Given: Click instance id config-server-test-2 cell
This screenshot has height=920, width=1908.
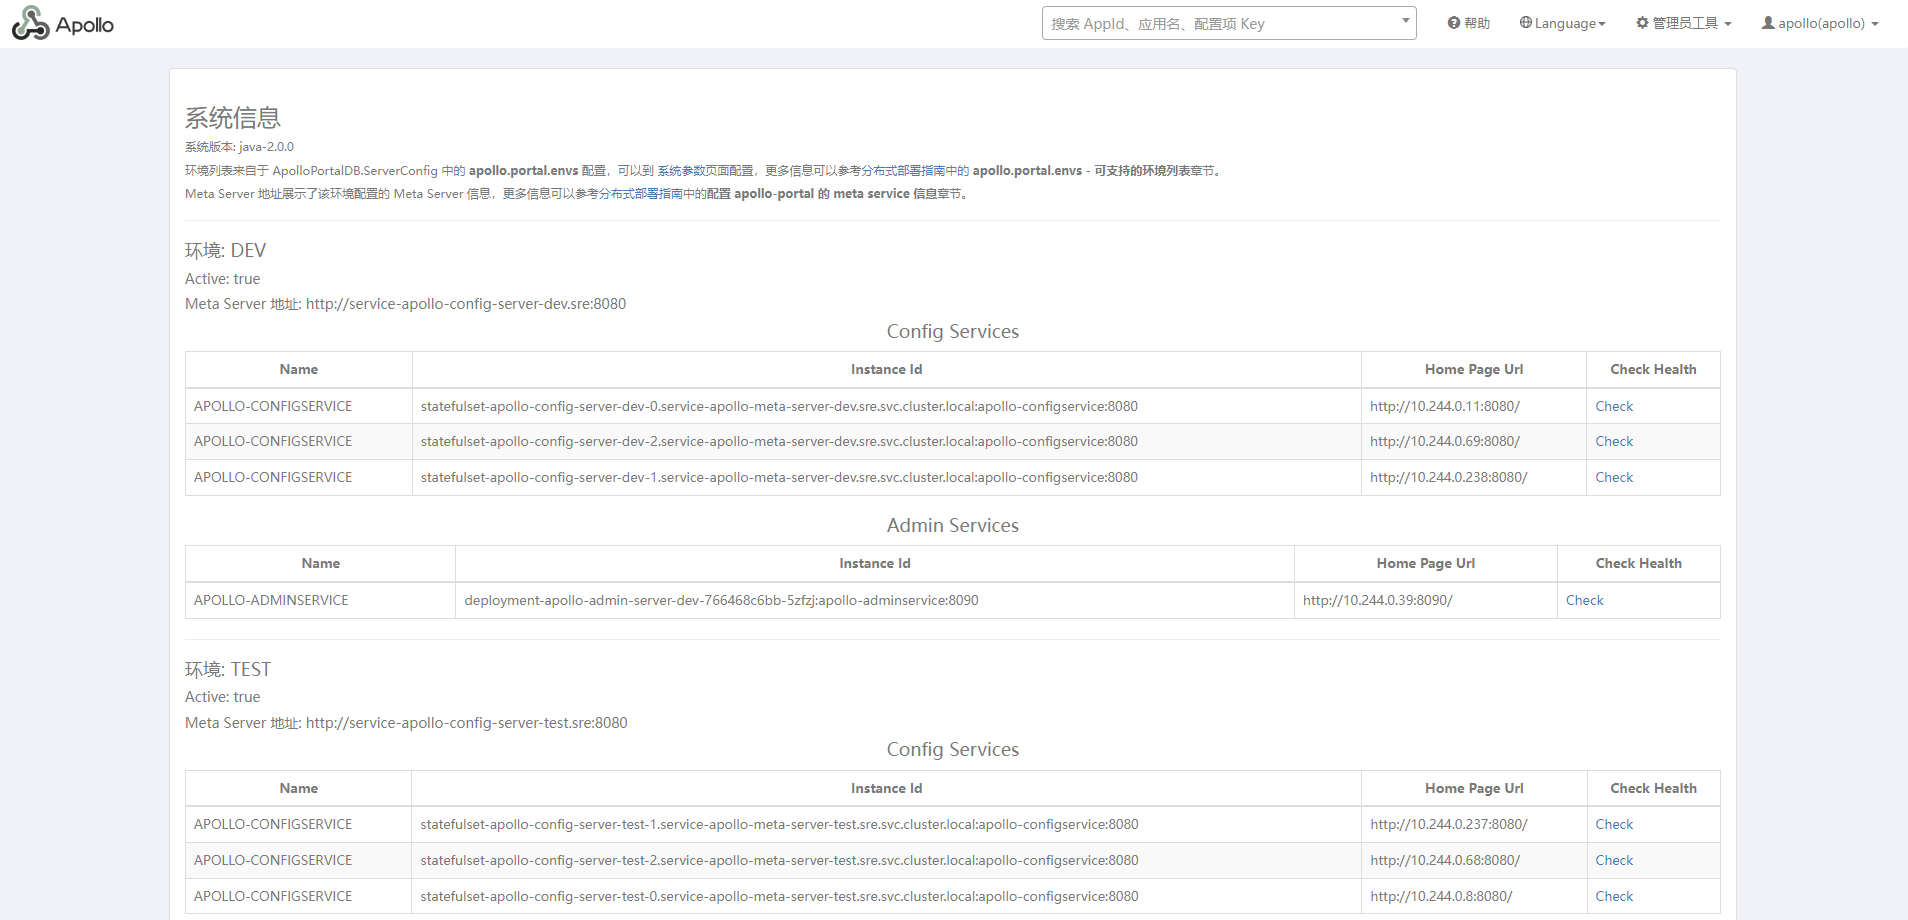Looking at the screenshot, I should [x=886, y=860].
